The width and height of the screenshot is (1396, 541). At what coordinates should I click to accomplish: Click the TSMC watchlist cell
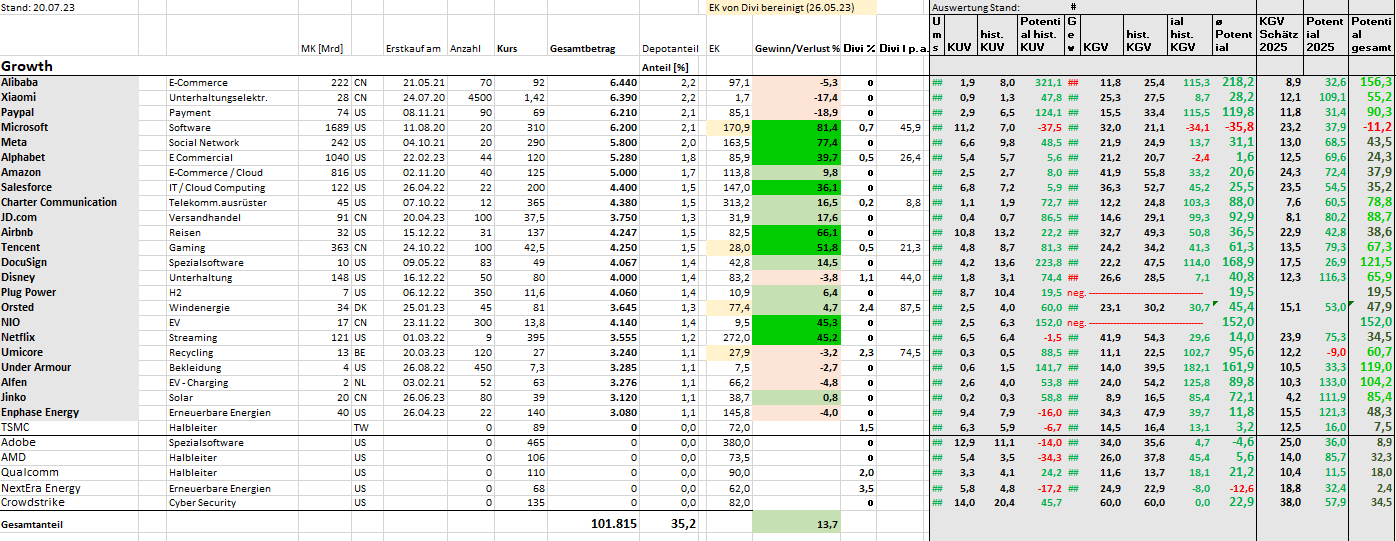(69, 427)
